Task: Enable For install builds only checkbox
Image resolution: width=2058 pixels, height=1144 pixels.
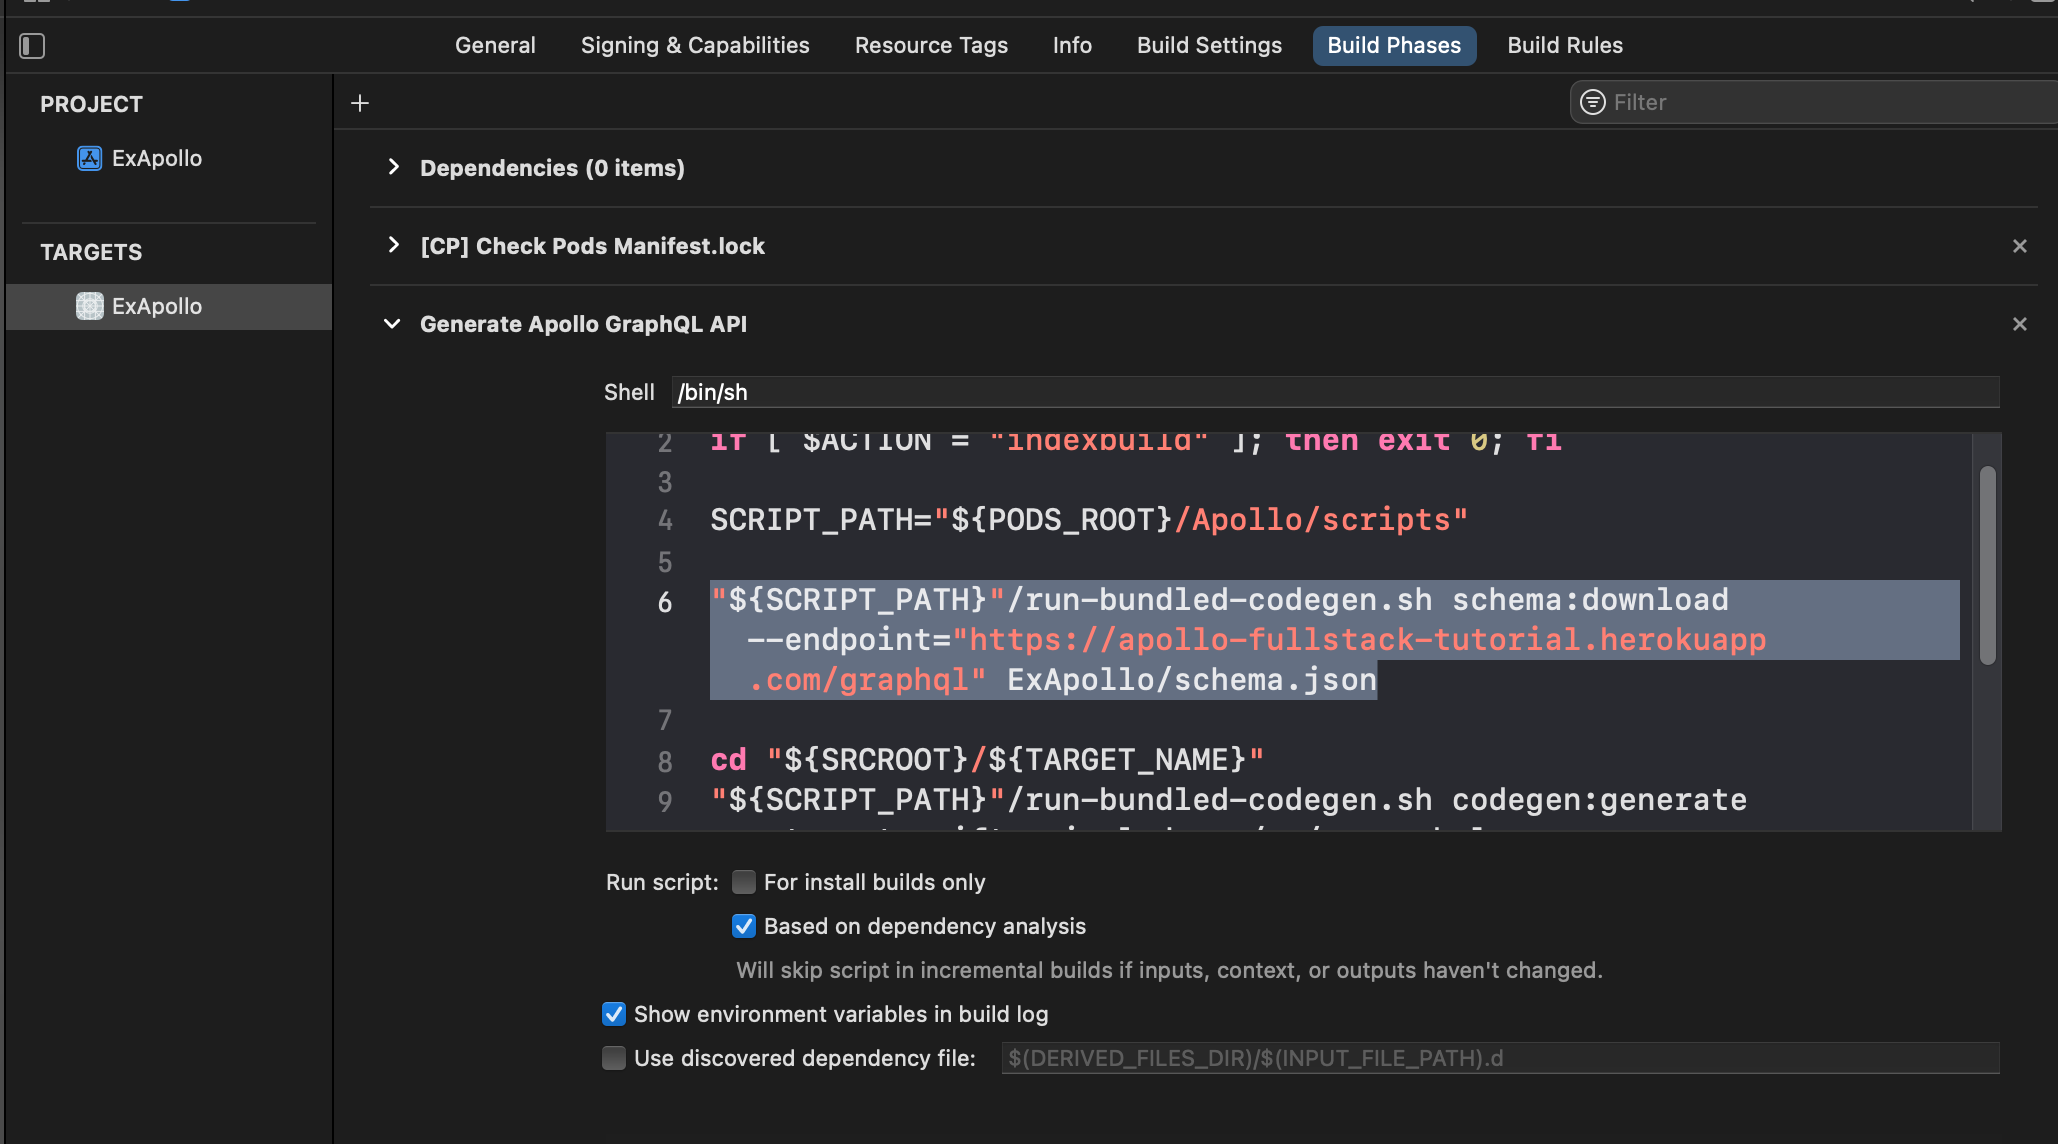Action: [x=743, y=882]
